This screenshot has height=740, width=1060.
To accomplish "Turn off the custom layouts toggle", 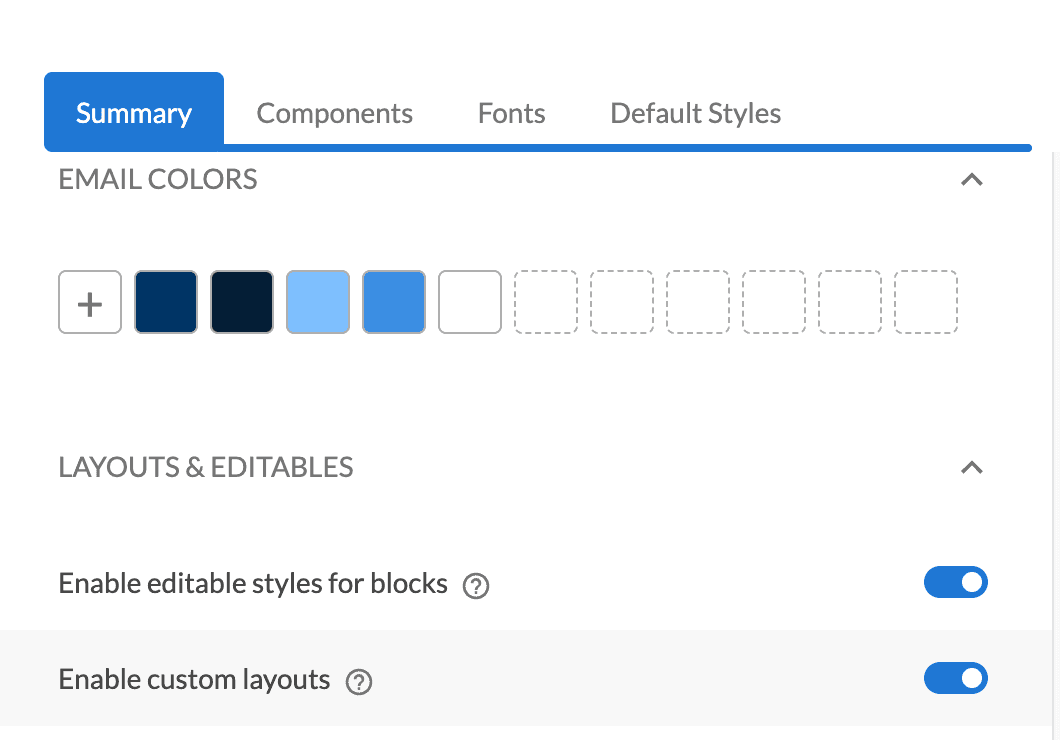I will click(x=956, y=679).
